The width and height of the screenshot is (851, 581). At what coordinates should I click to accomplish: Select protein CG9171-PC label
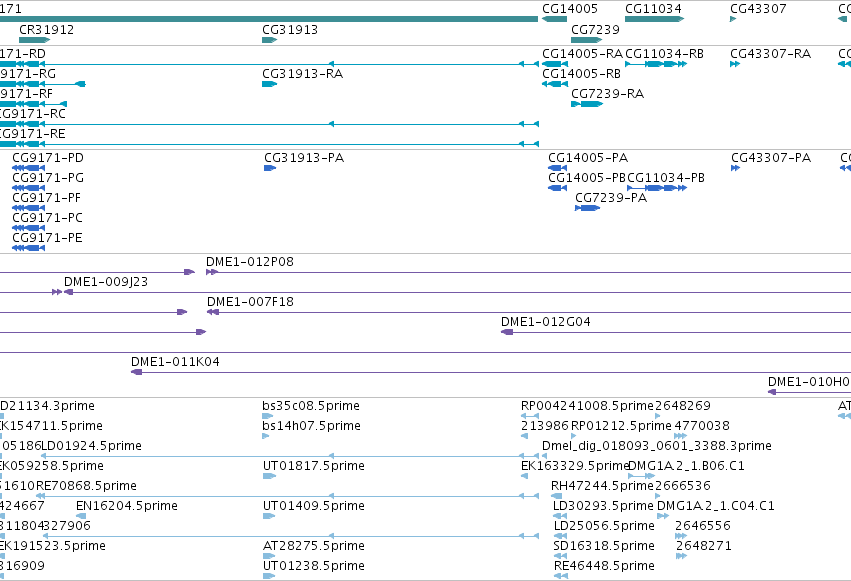click(x=48, y=218)
